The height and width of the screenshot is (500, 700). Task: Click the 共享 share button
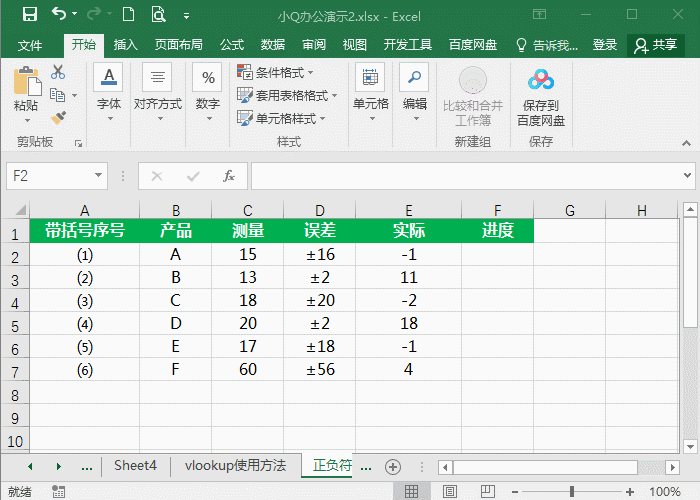click(x=656, y=45)
